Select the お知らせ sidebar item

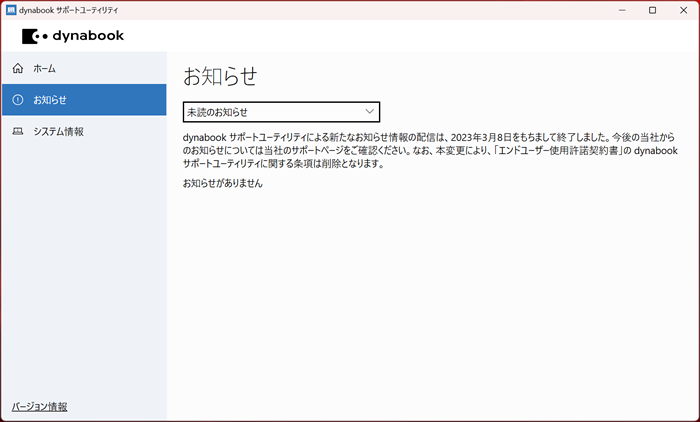pos(84,100)
